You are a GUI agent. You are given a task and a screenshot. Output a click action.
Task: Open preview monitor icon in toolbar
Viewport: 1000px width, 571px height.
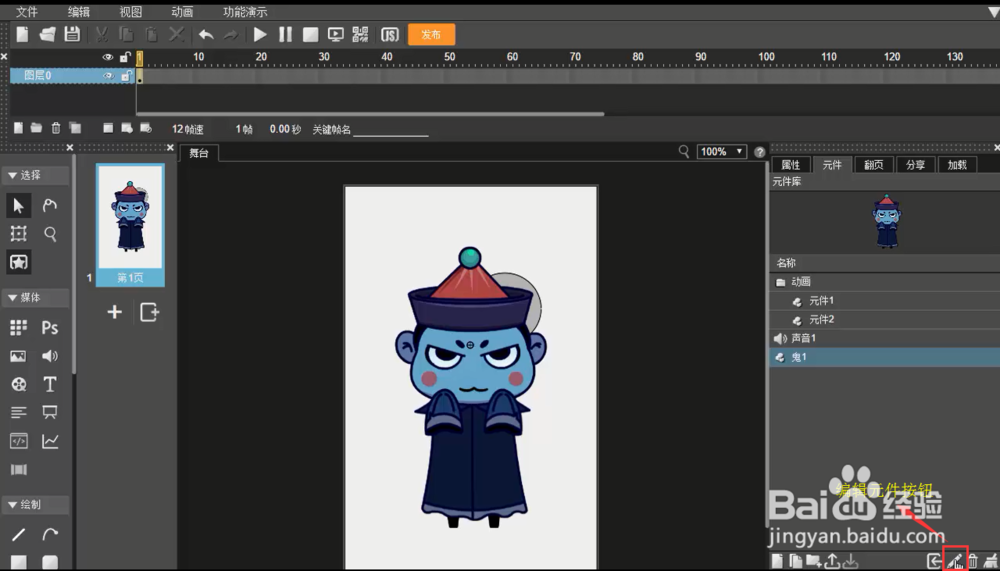coord(335,34)
